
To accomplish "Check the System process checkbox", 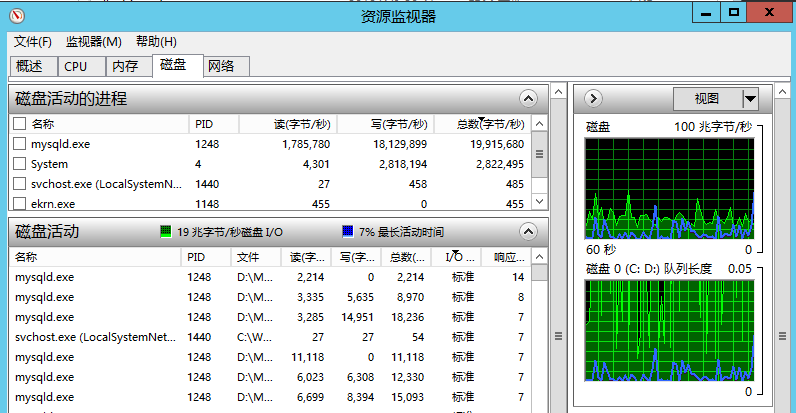I will [x=19, y=164].
